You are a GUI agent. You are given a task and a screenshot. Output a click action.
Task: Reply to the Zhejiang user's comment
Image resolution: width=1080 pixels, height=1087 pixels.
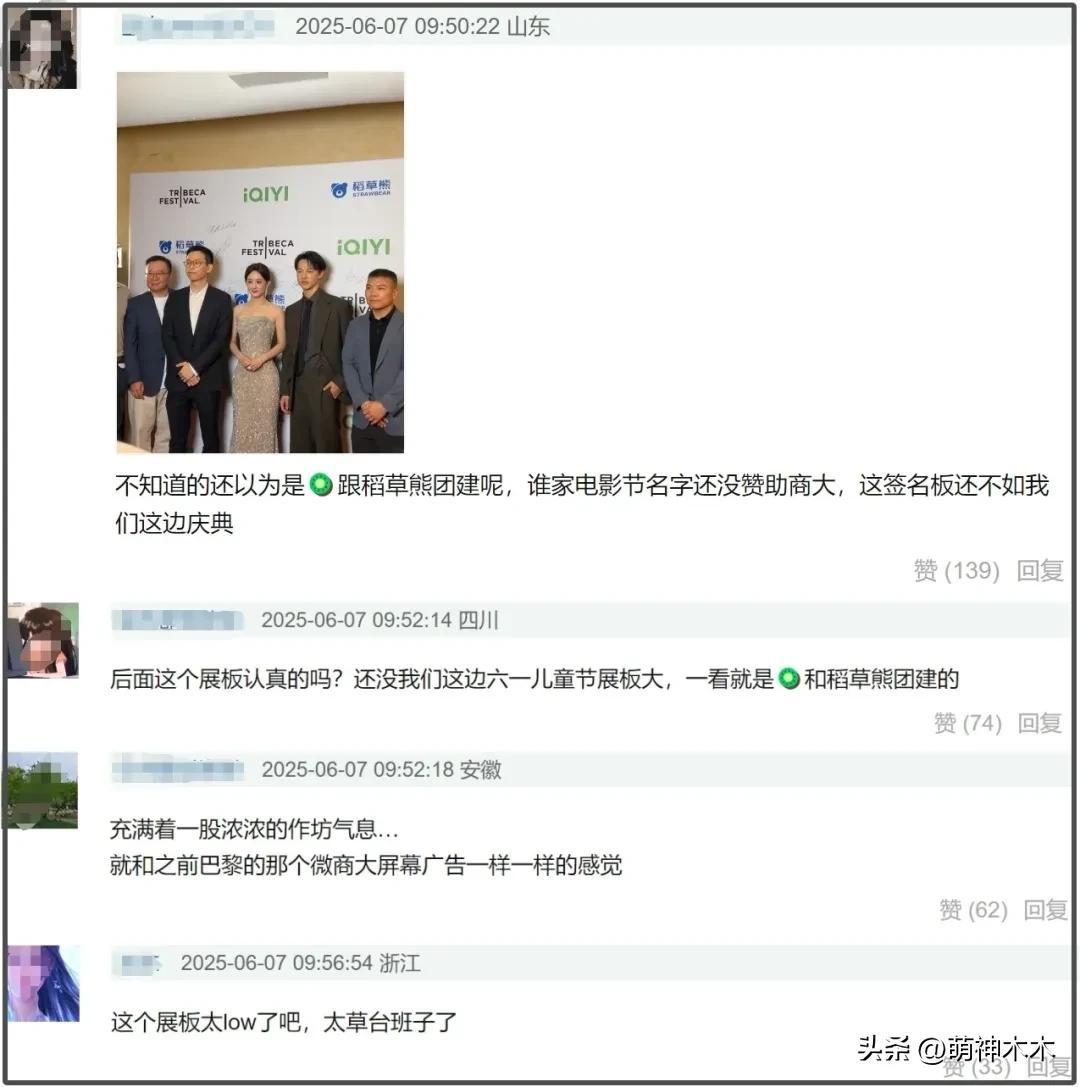1048,1066
